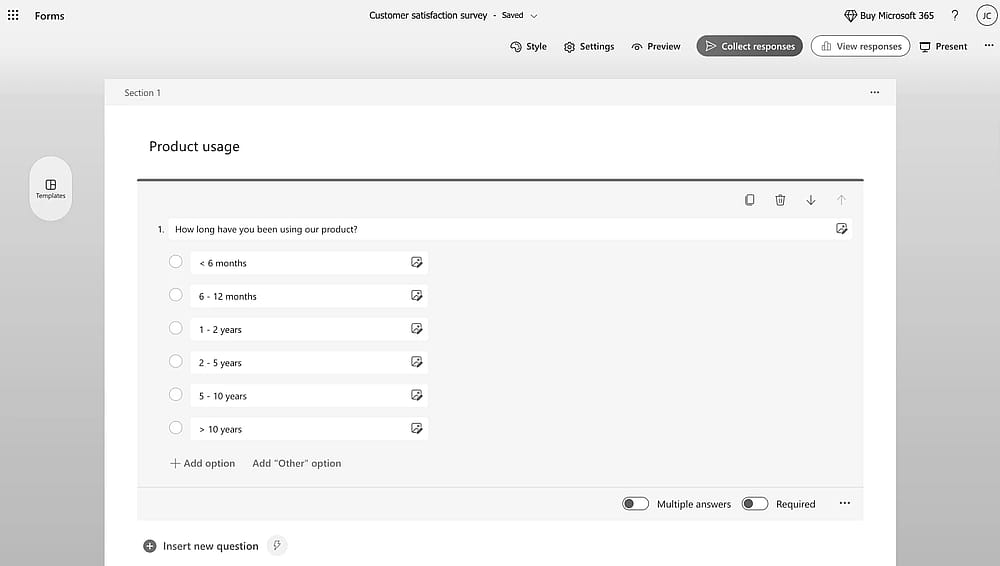Add image to '< 6 months' option
1000x566 pixels.
[x=416, y=262]
